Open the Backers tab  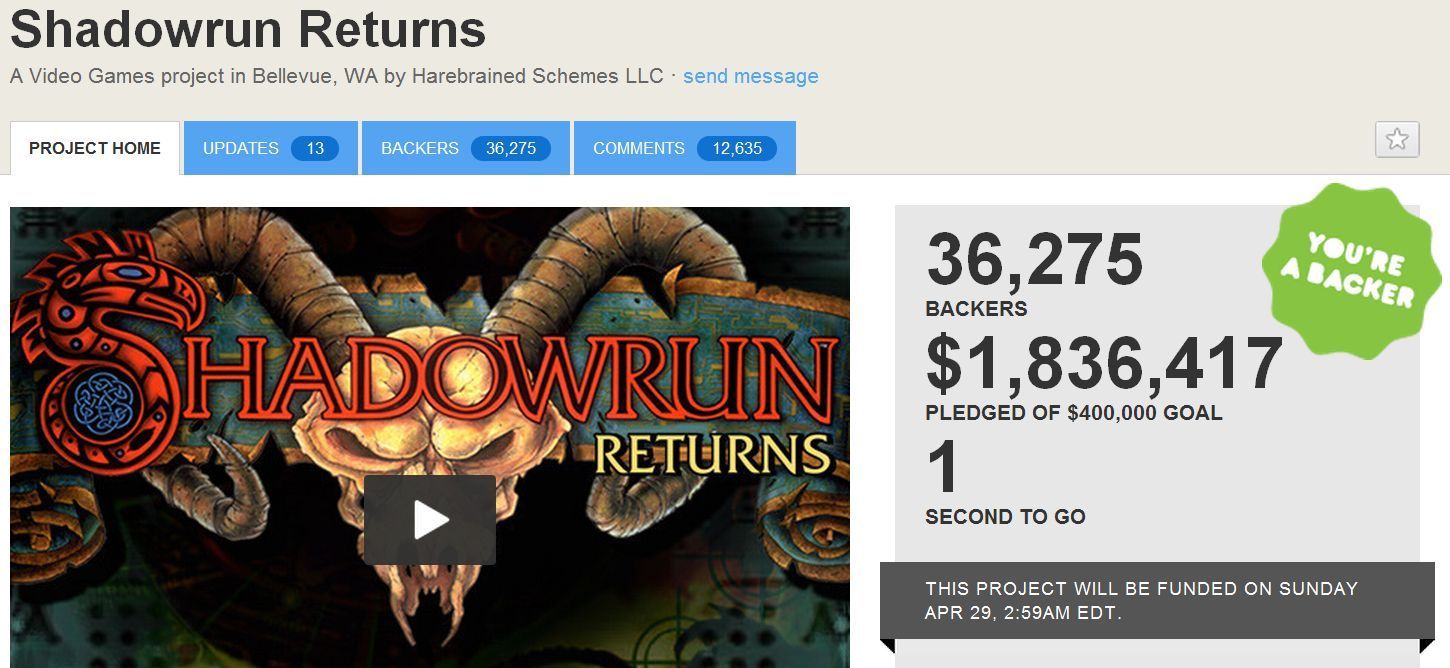465,148
